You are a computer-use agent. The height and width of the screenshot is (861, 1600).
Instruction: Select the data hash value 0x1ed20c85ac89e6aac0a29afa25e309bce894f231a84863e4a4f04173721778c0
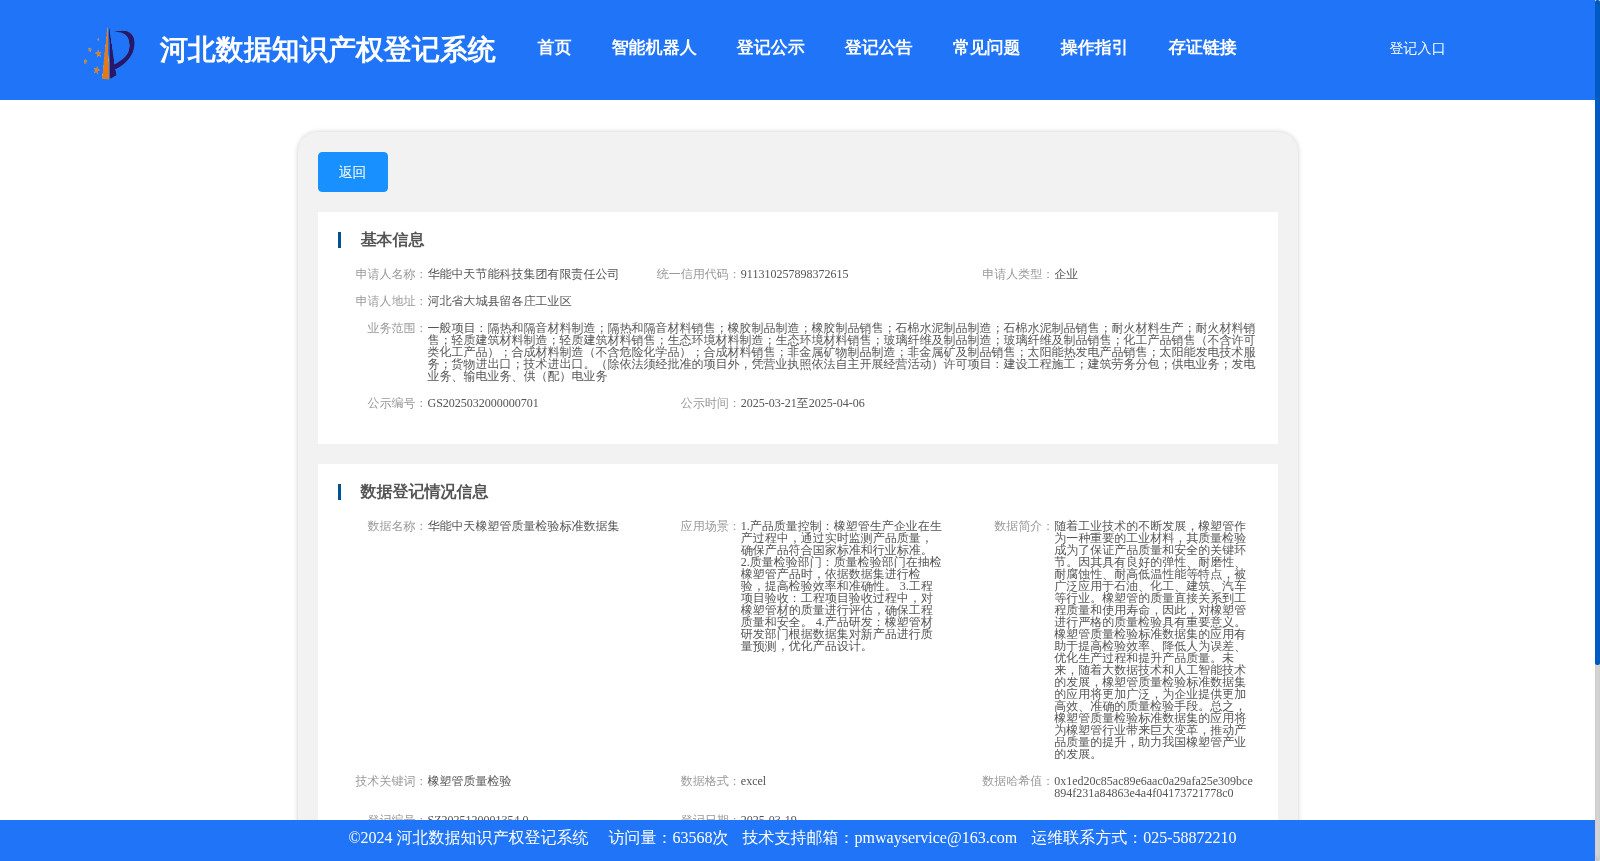pyautogui.click(x=1153, y=787)
